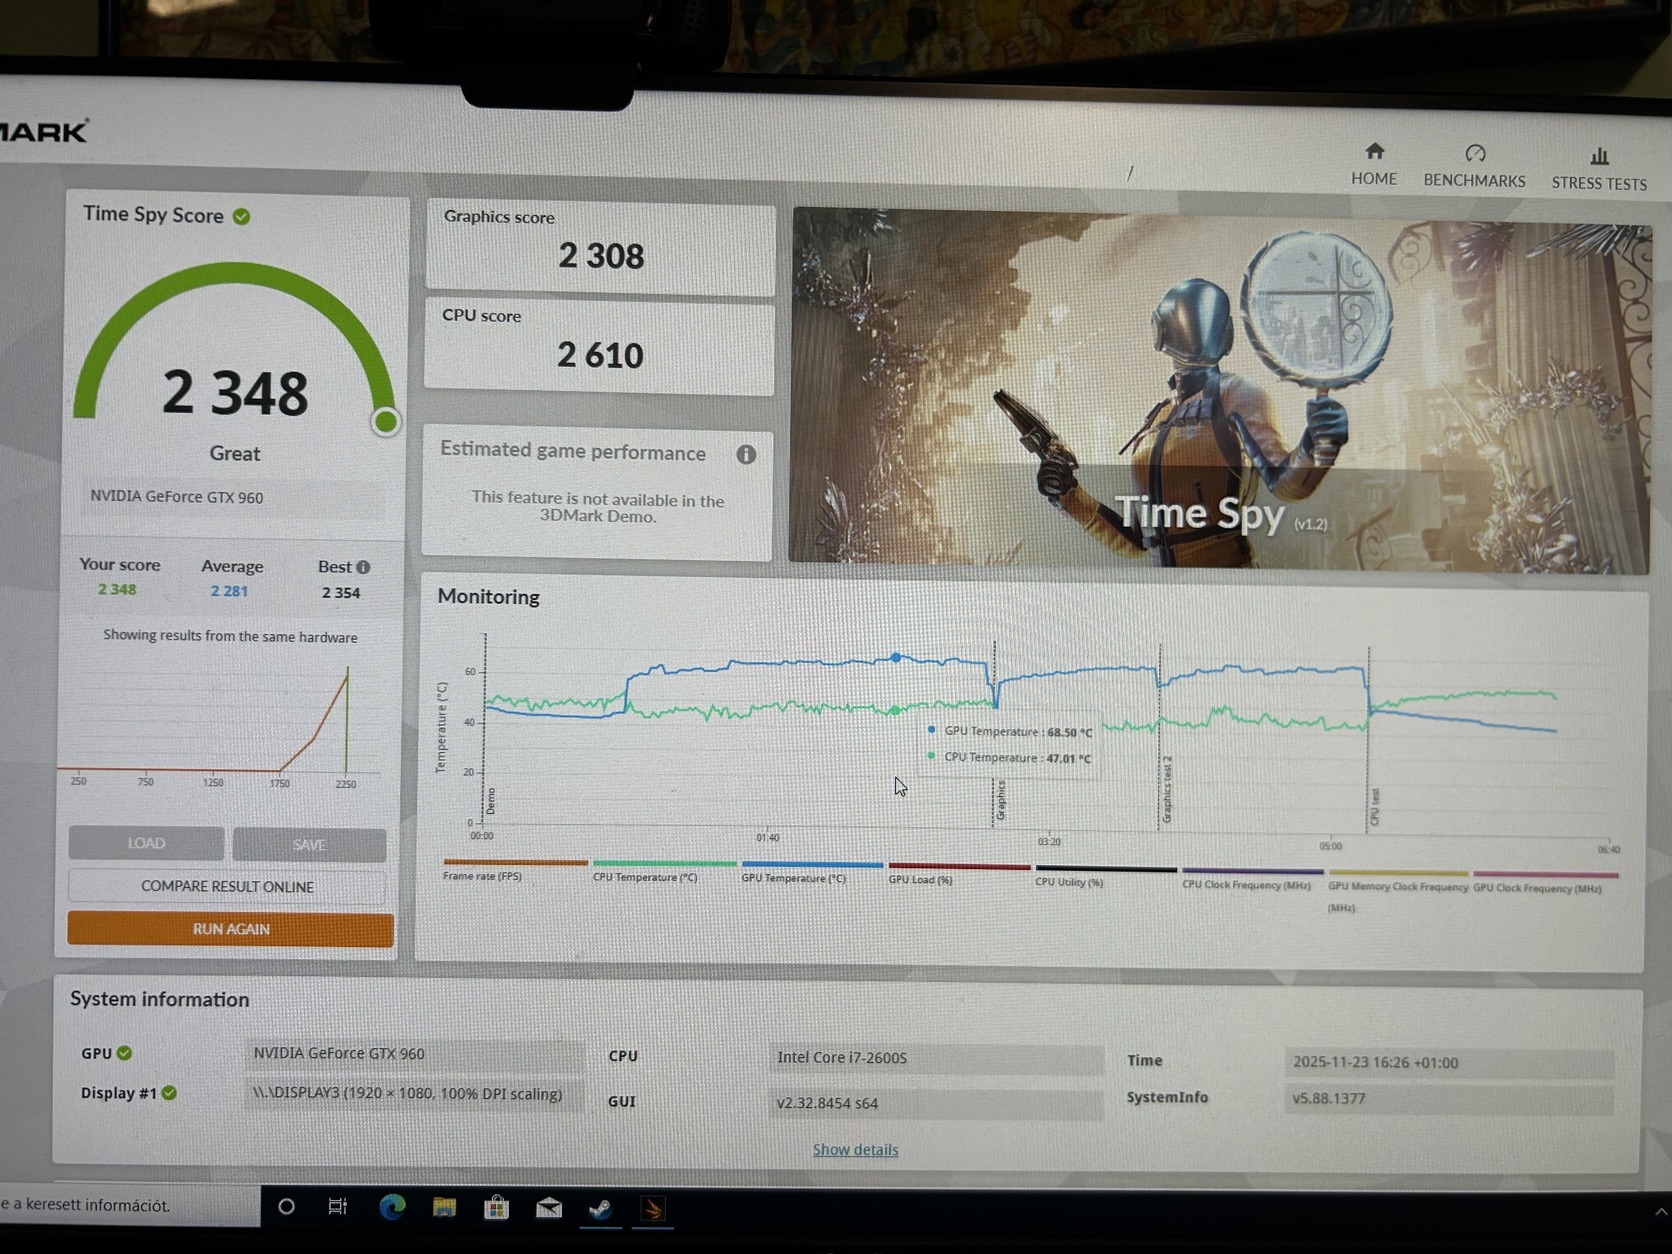Image resolution: width=1672 pixels, height=1254 pixels.
Task: Click the CPU test marker on the chart
Action: (1375, 807)
